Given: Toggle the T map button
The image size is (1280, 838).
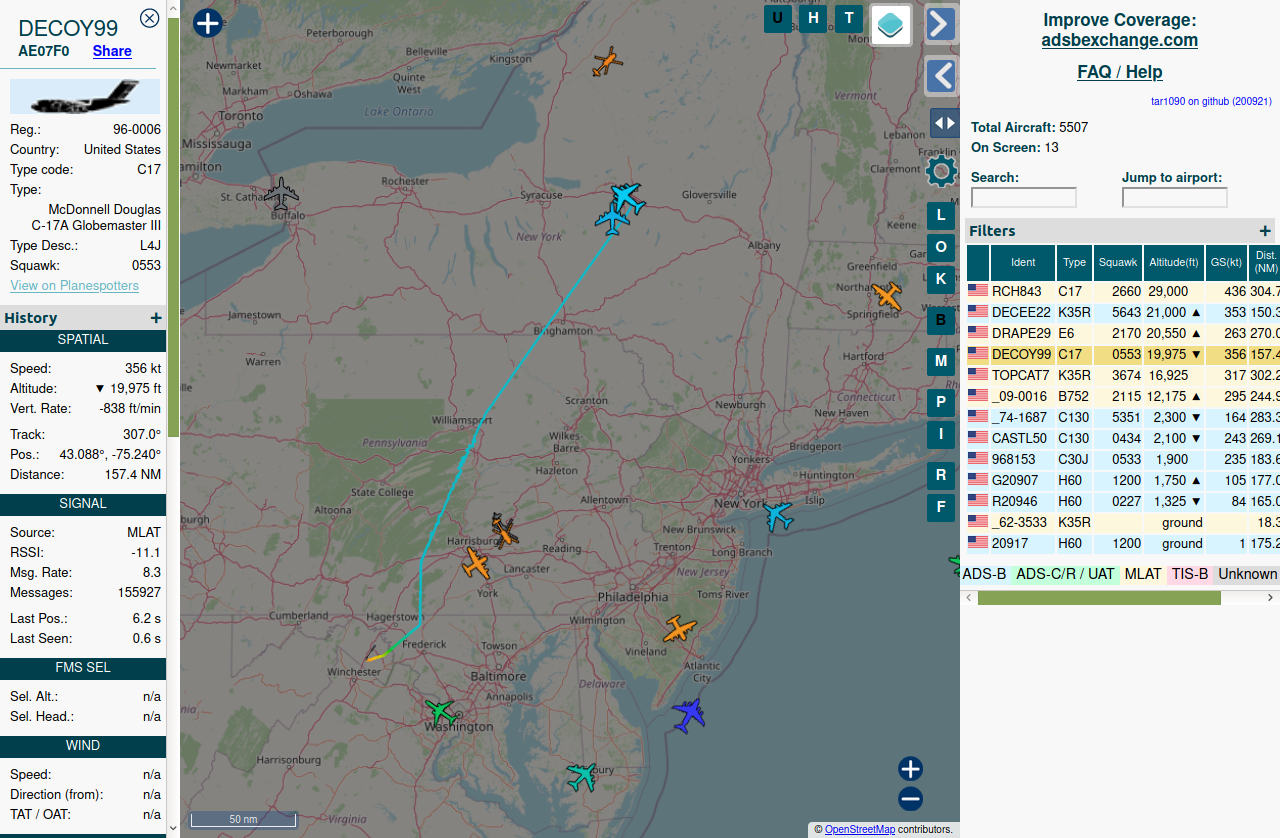Looking at the screenshot, I should [x=849, y=18].
